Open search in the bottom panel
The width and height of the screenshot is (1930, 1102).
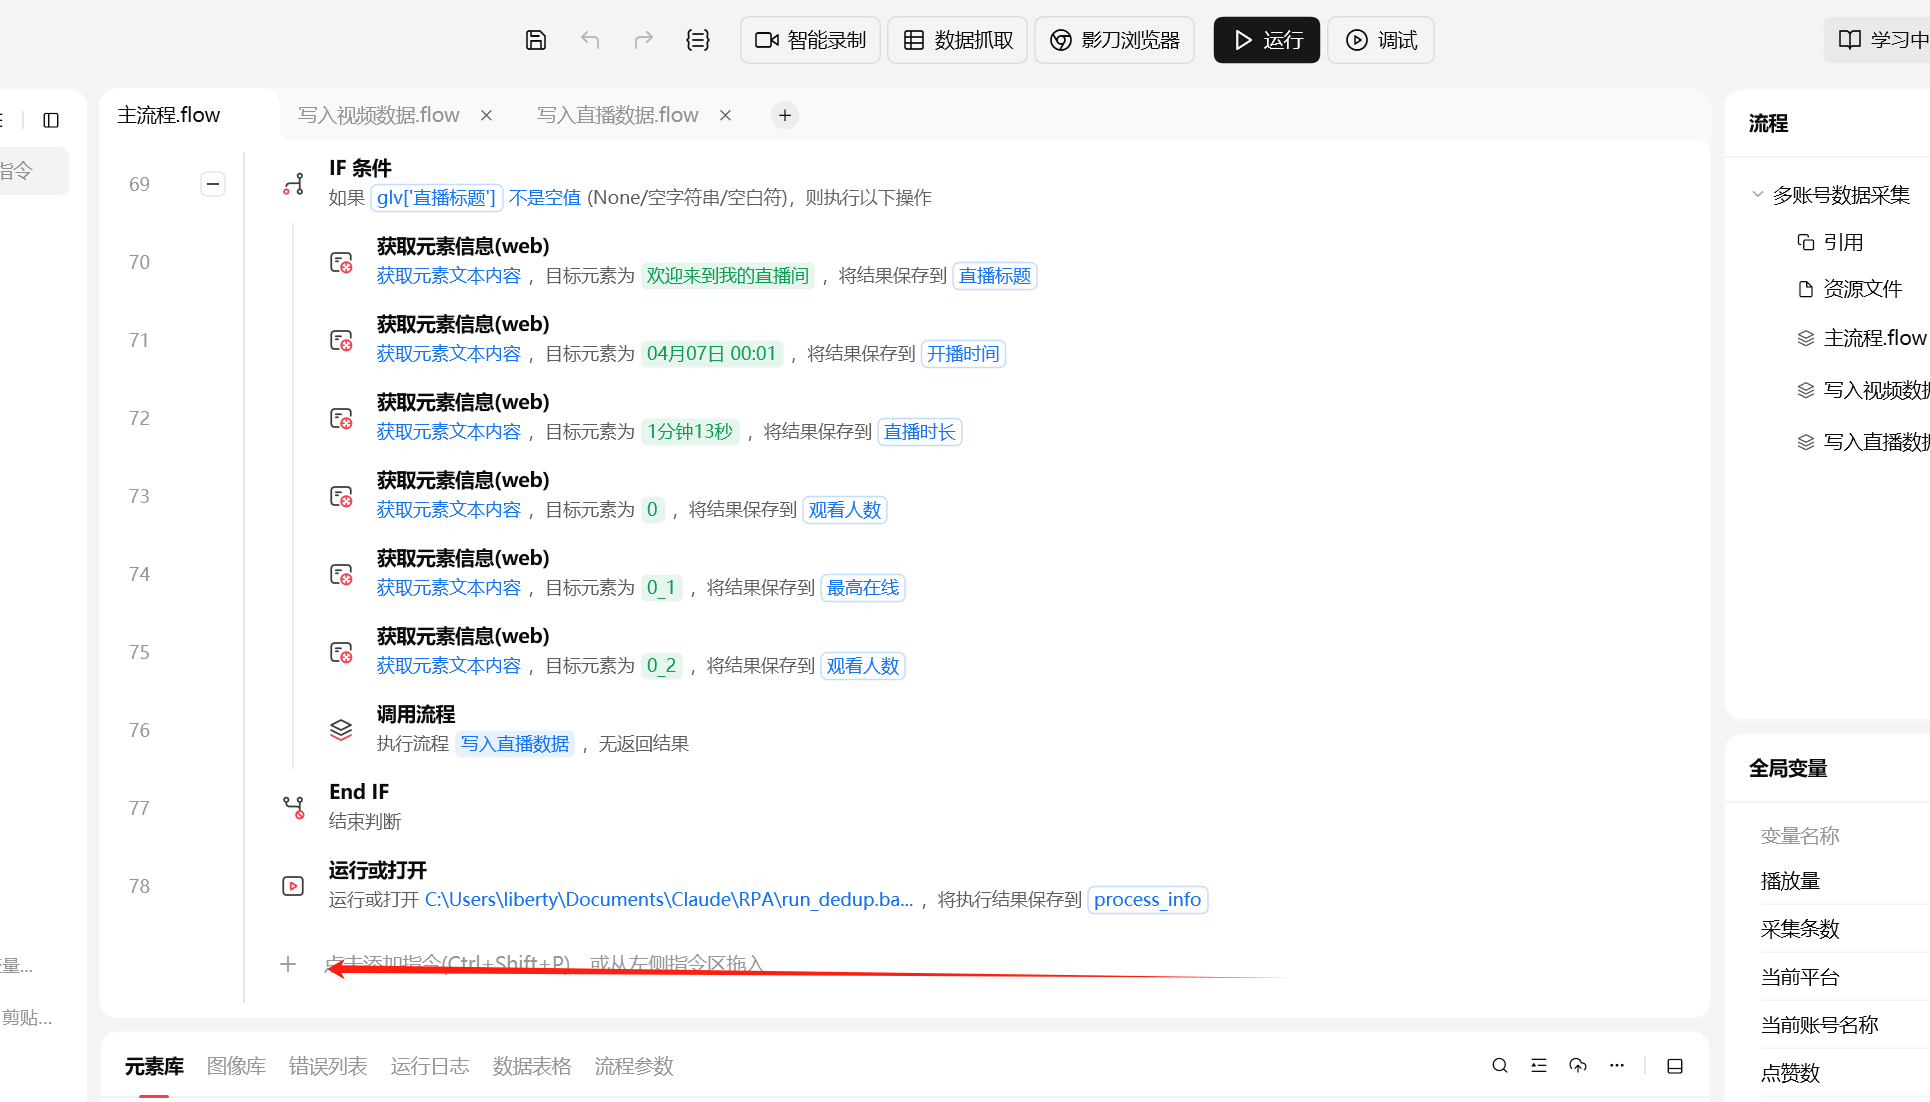[x=1499, y=1065]
